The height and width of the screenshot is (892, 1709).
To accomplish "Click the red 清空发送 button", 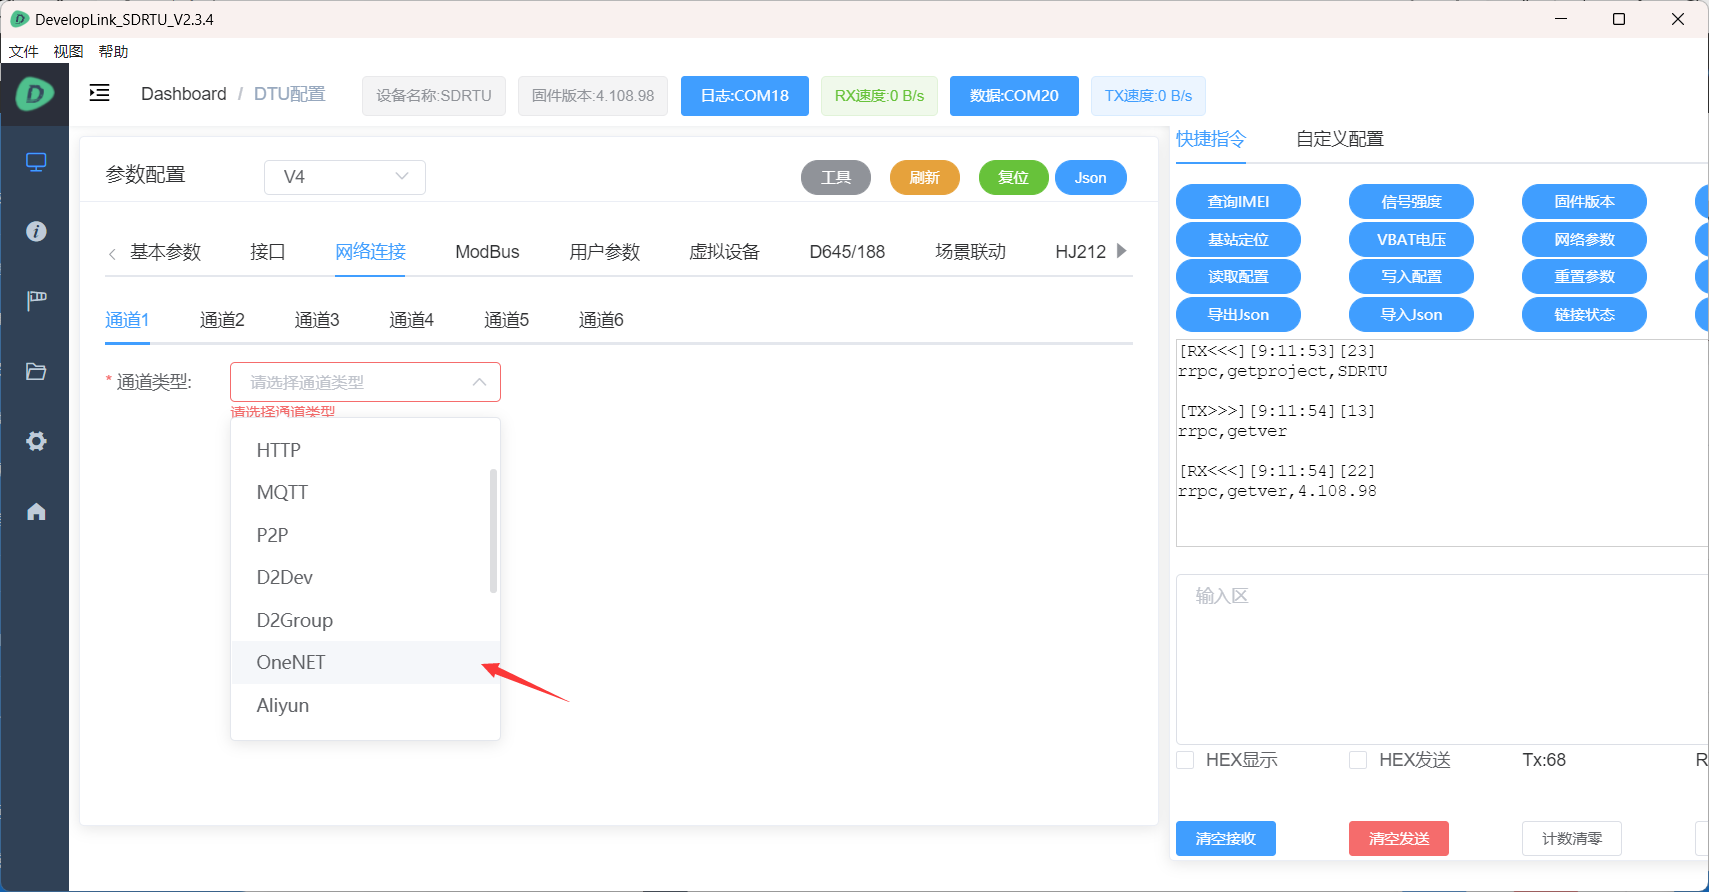I will (1399, 839).
